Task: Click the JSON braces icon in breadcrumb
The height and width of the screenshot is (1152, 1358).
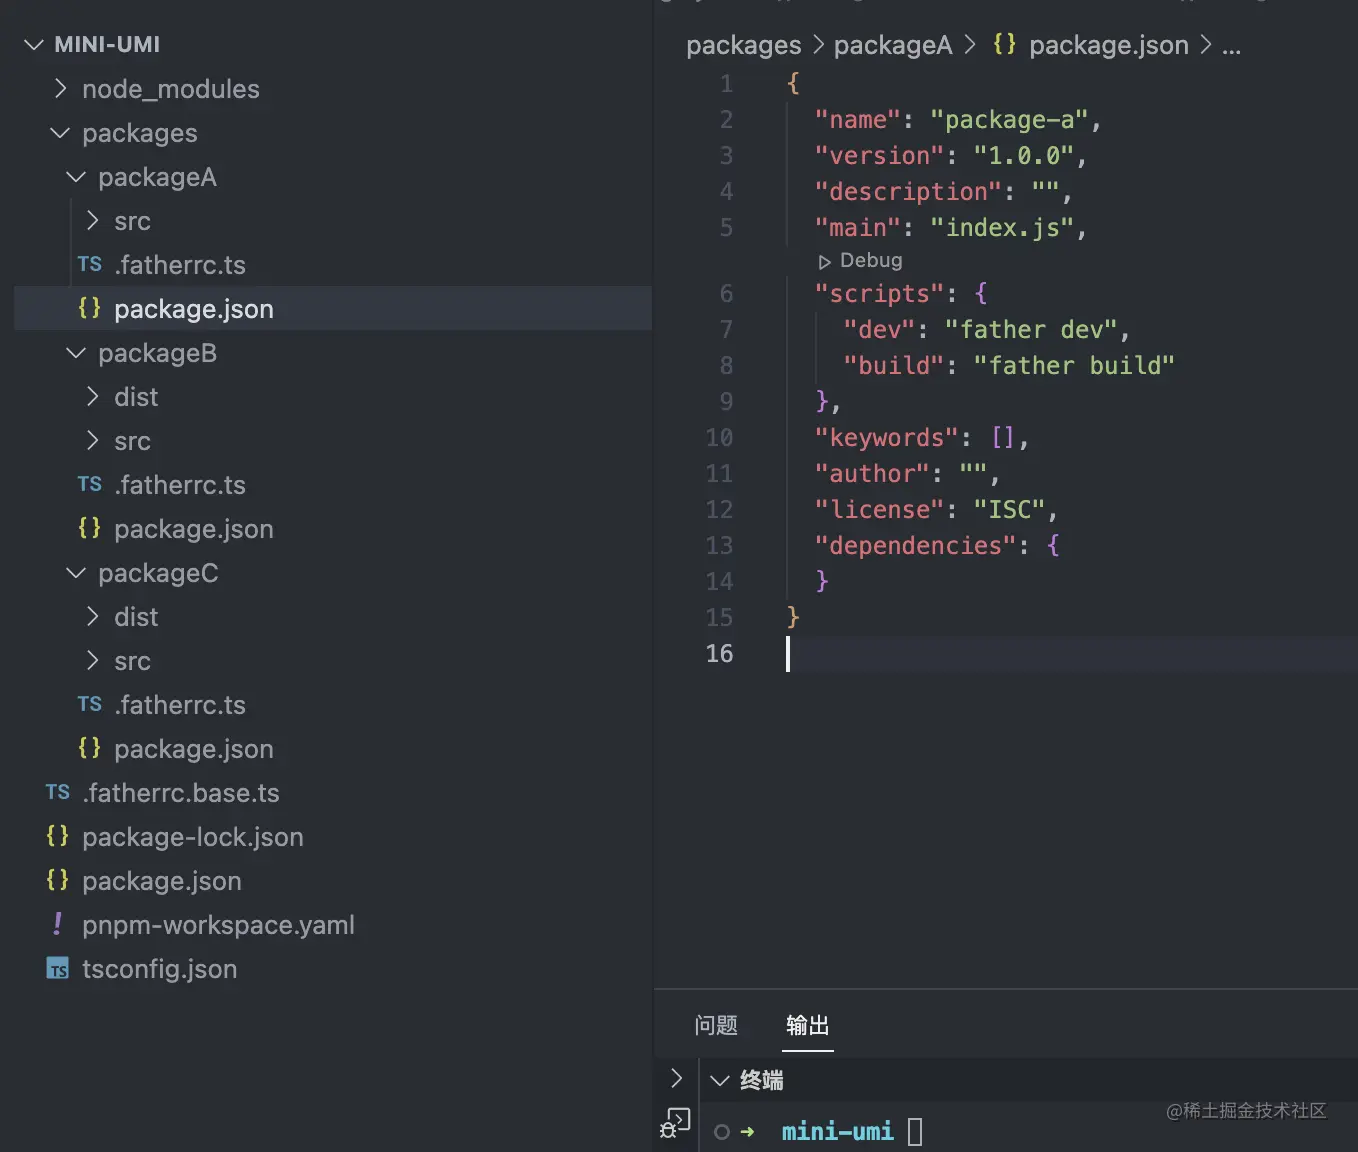Action: pos(1004,45)
